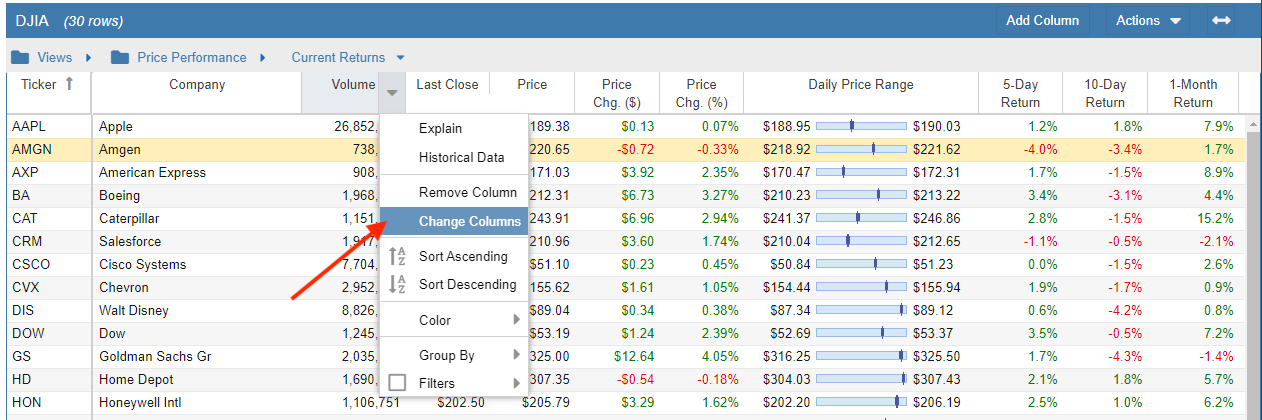Toggle the Filters checkbox in menu
This screenshot has width=1262, height=420.
click(x=397, y=383)
